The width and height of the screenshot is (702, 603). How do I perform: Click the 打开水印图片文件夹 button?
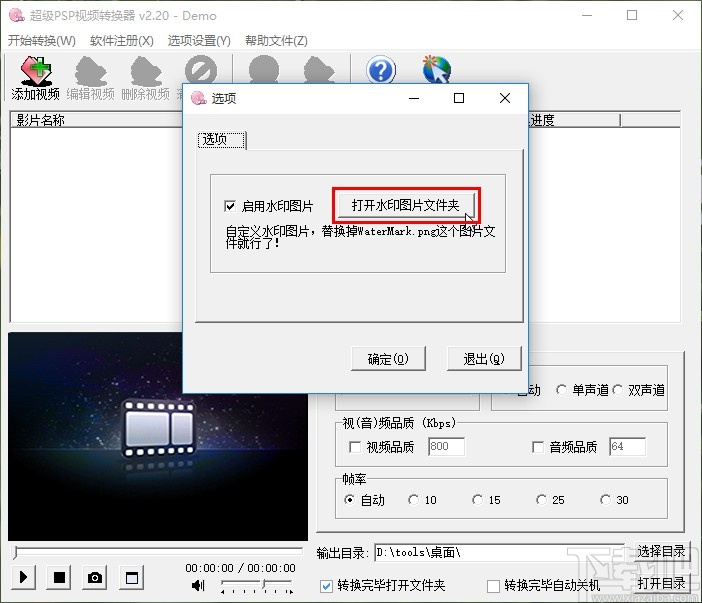pos(406,205)
